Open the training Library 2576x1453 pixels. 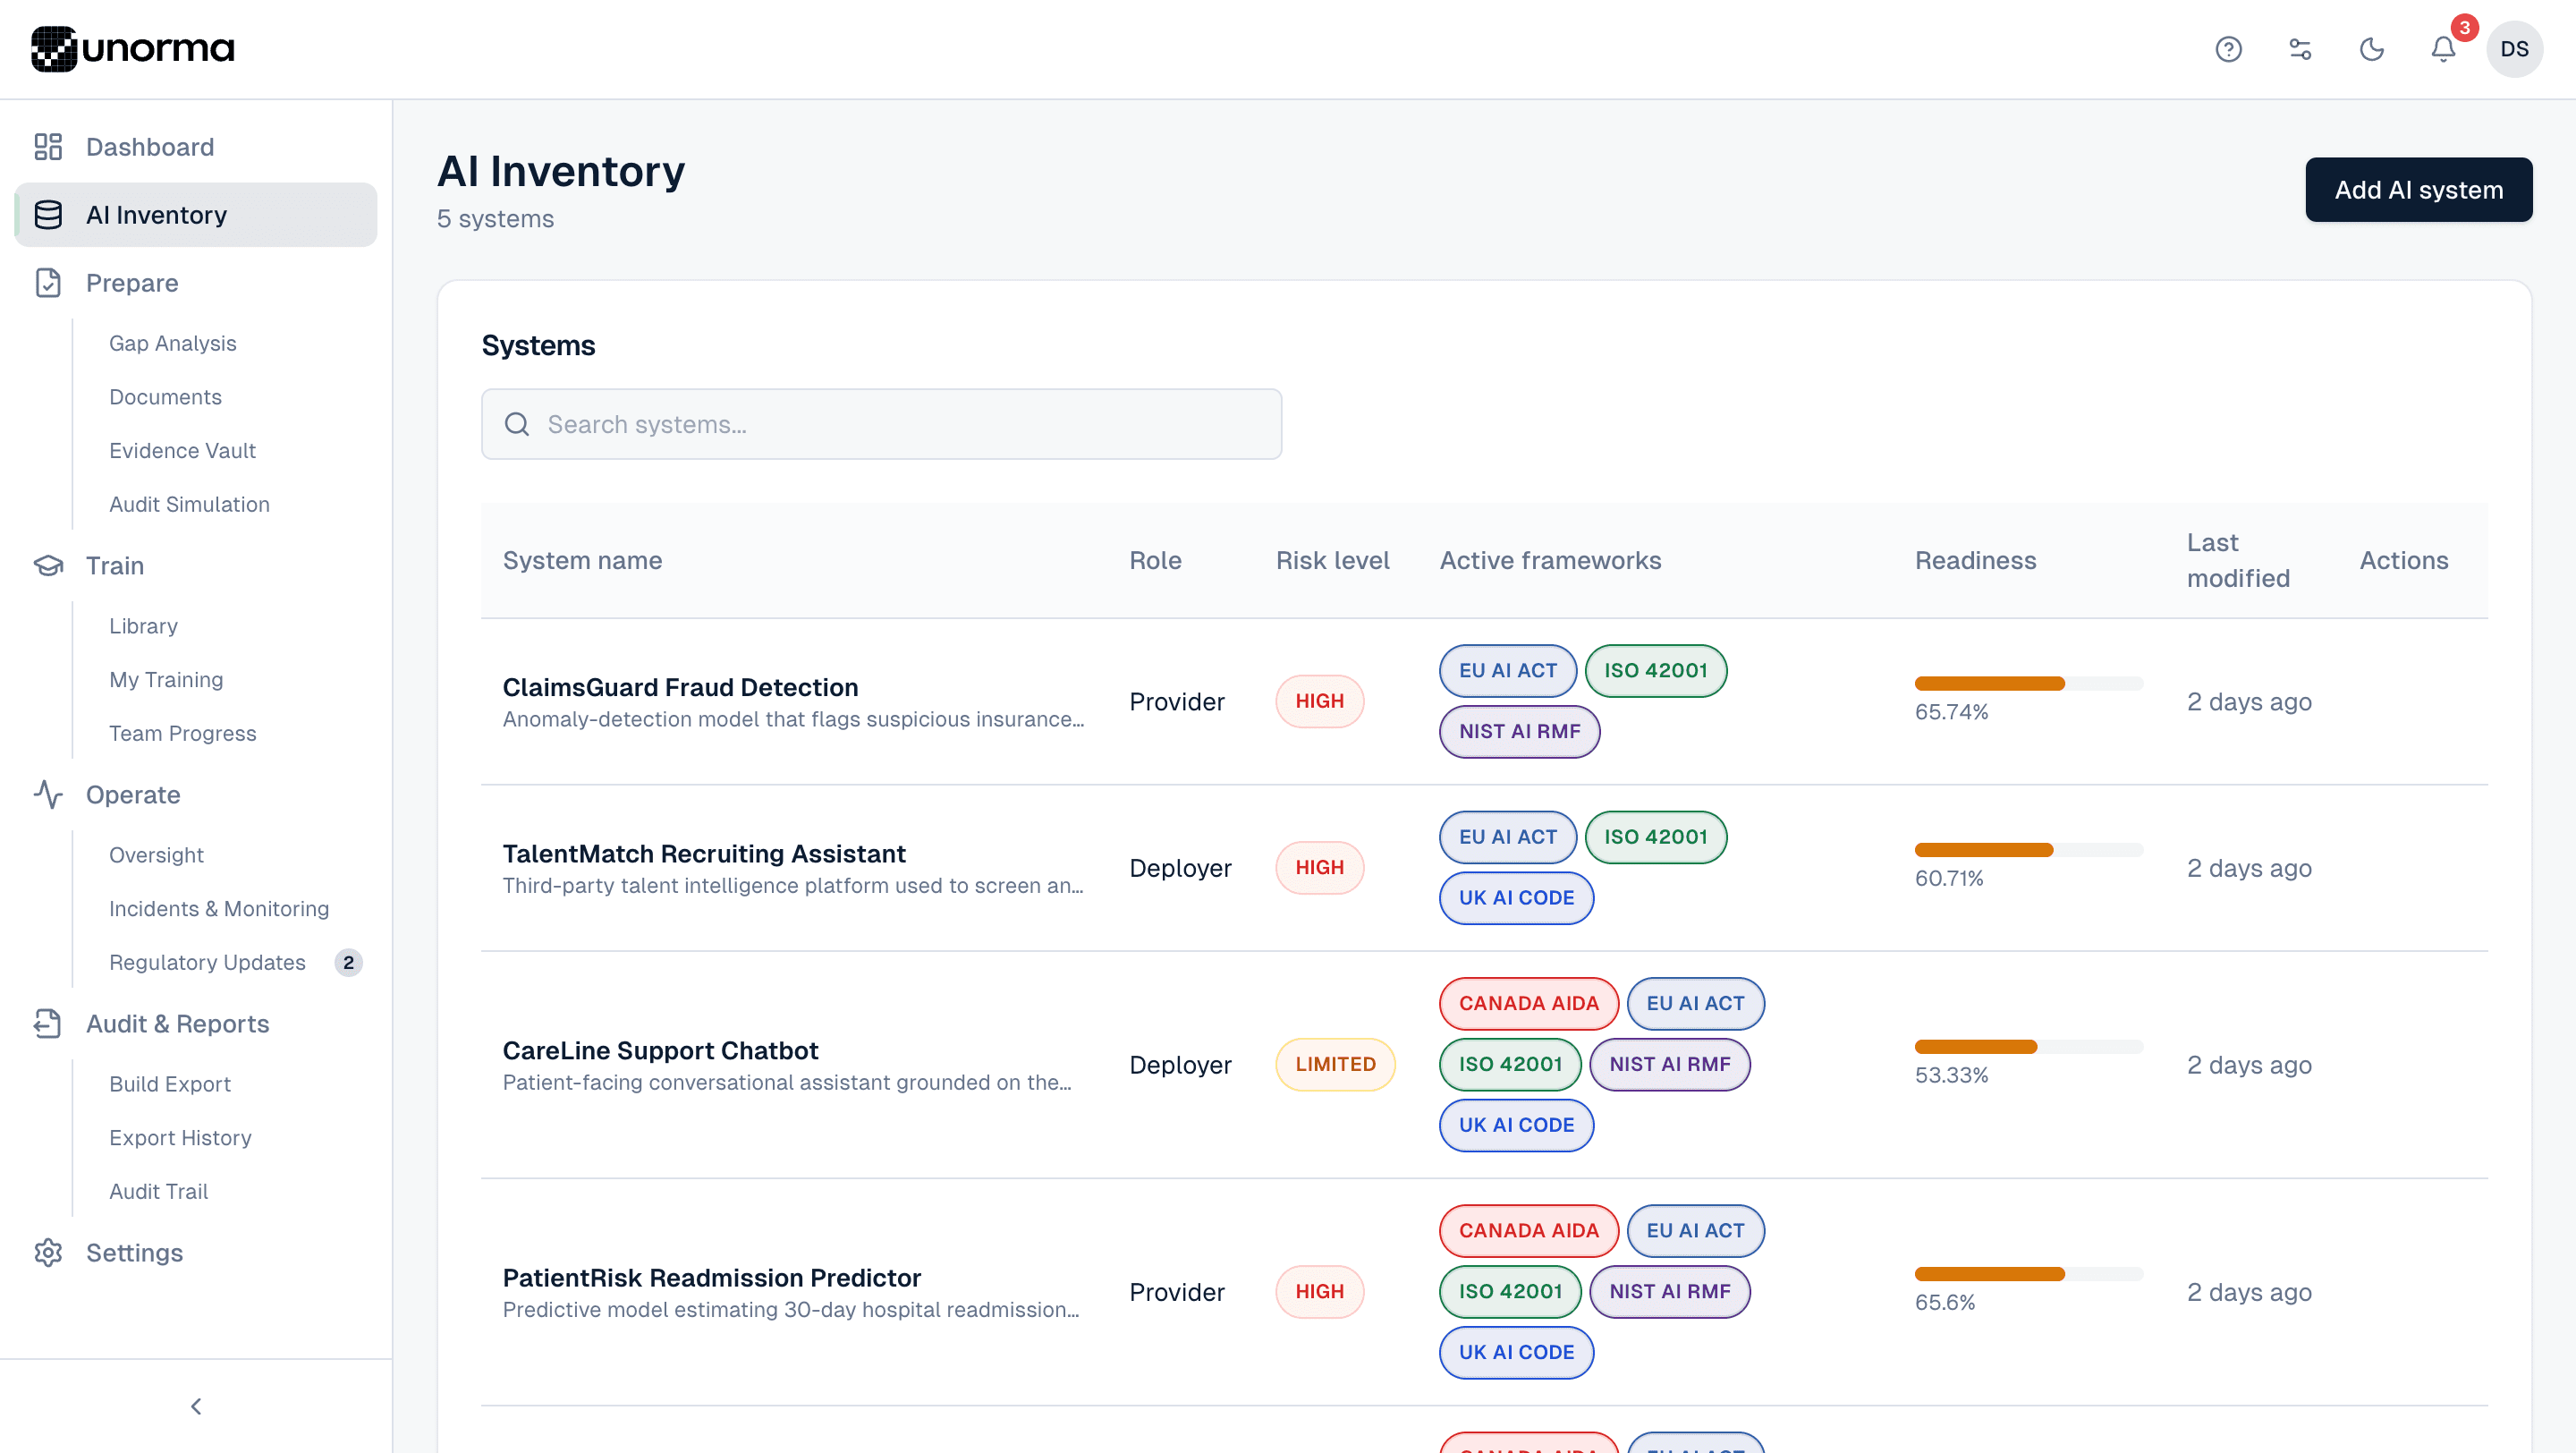(x=143, y=626)
